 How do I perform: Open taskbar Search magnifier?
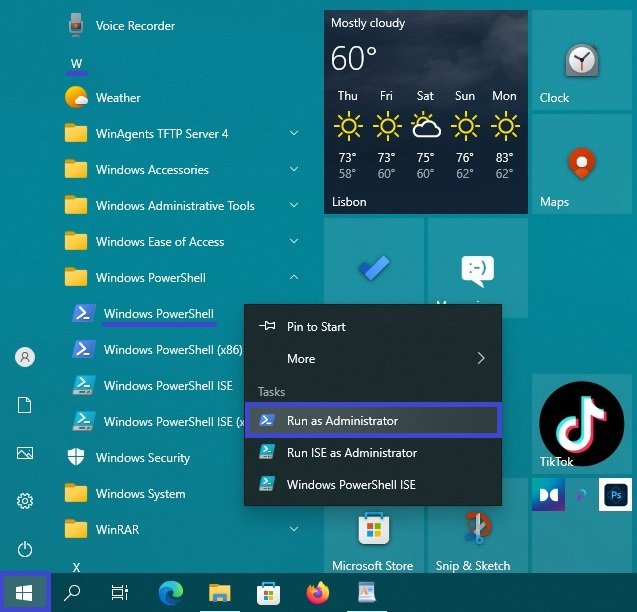(x=72, y=593)
